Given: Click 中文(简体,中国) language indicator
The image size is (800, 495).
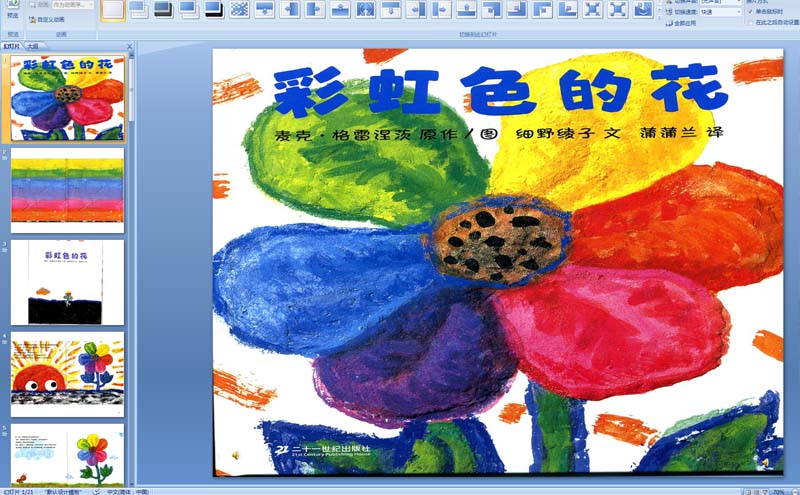Looking at the screenshot, I should click(128, 492).
